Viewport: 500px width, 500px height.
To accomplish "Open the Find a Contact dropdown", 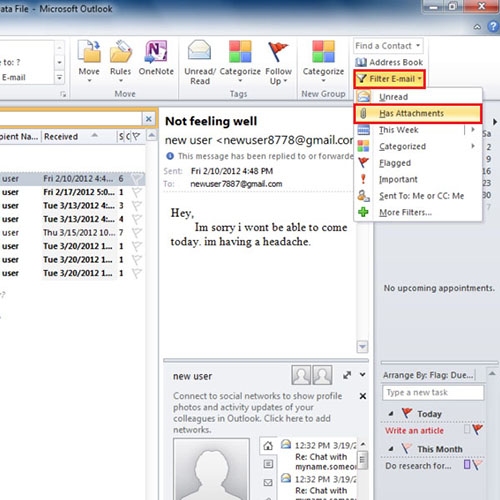I will (418, 46).
